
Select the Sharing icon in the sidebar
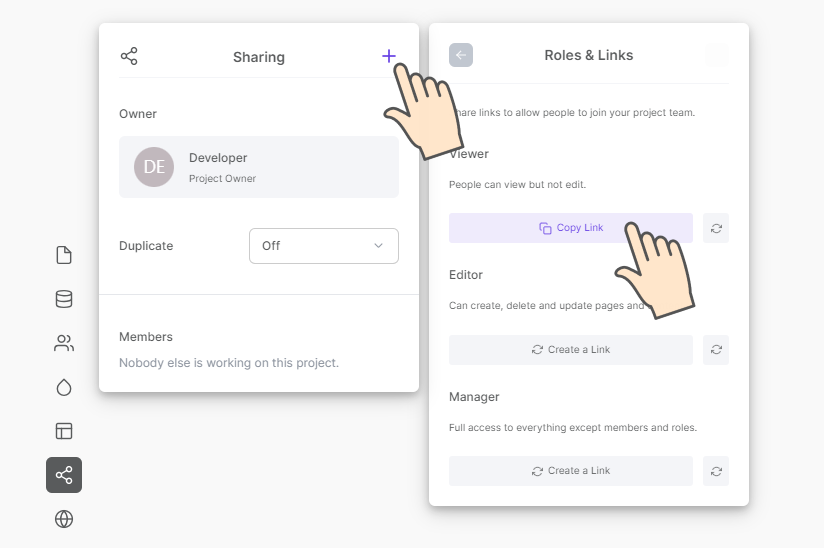(64, 475)
